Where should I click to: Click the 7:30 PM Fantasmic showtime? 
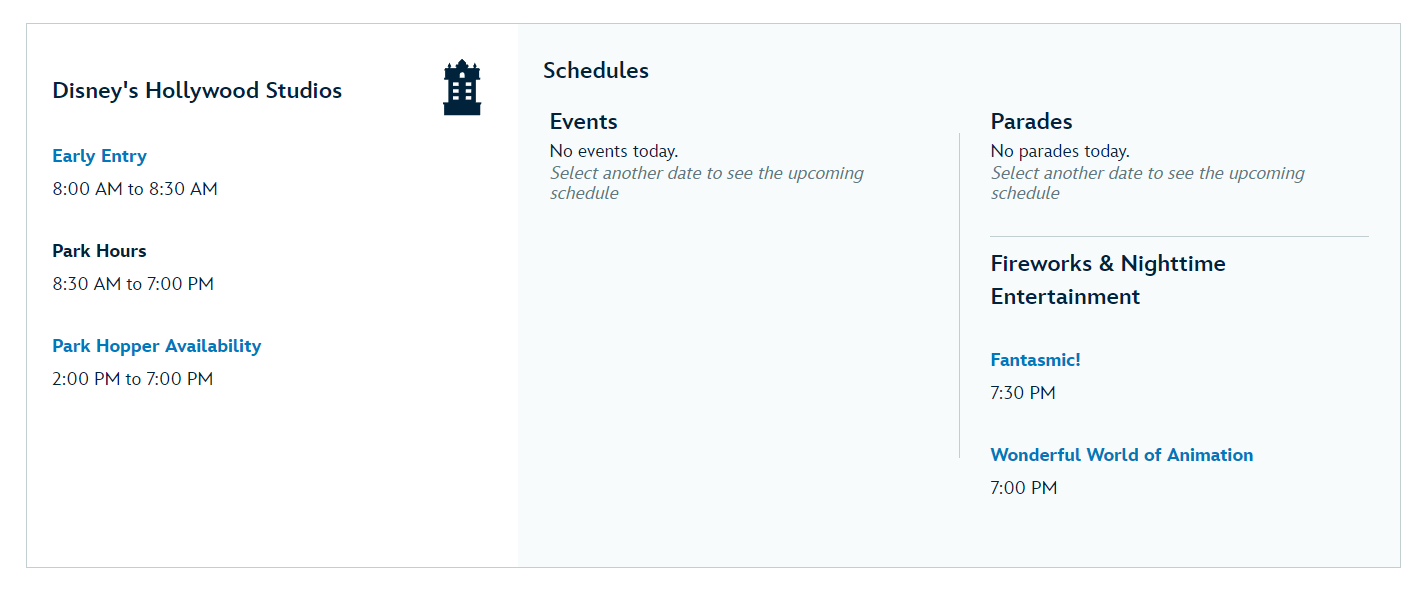1023,393
